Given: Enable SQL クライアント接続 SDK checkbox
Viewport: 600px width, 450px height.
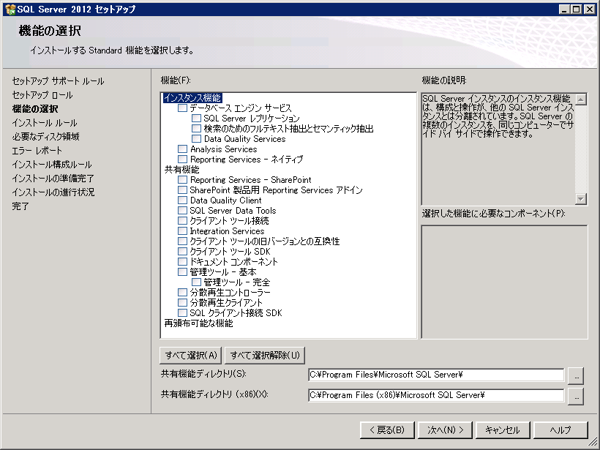Looking at the screenshot, I should click(x=183, y=313).
